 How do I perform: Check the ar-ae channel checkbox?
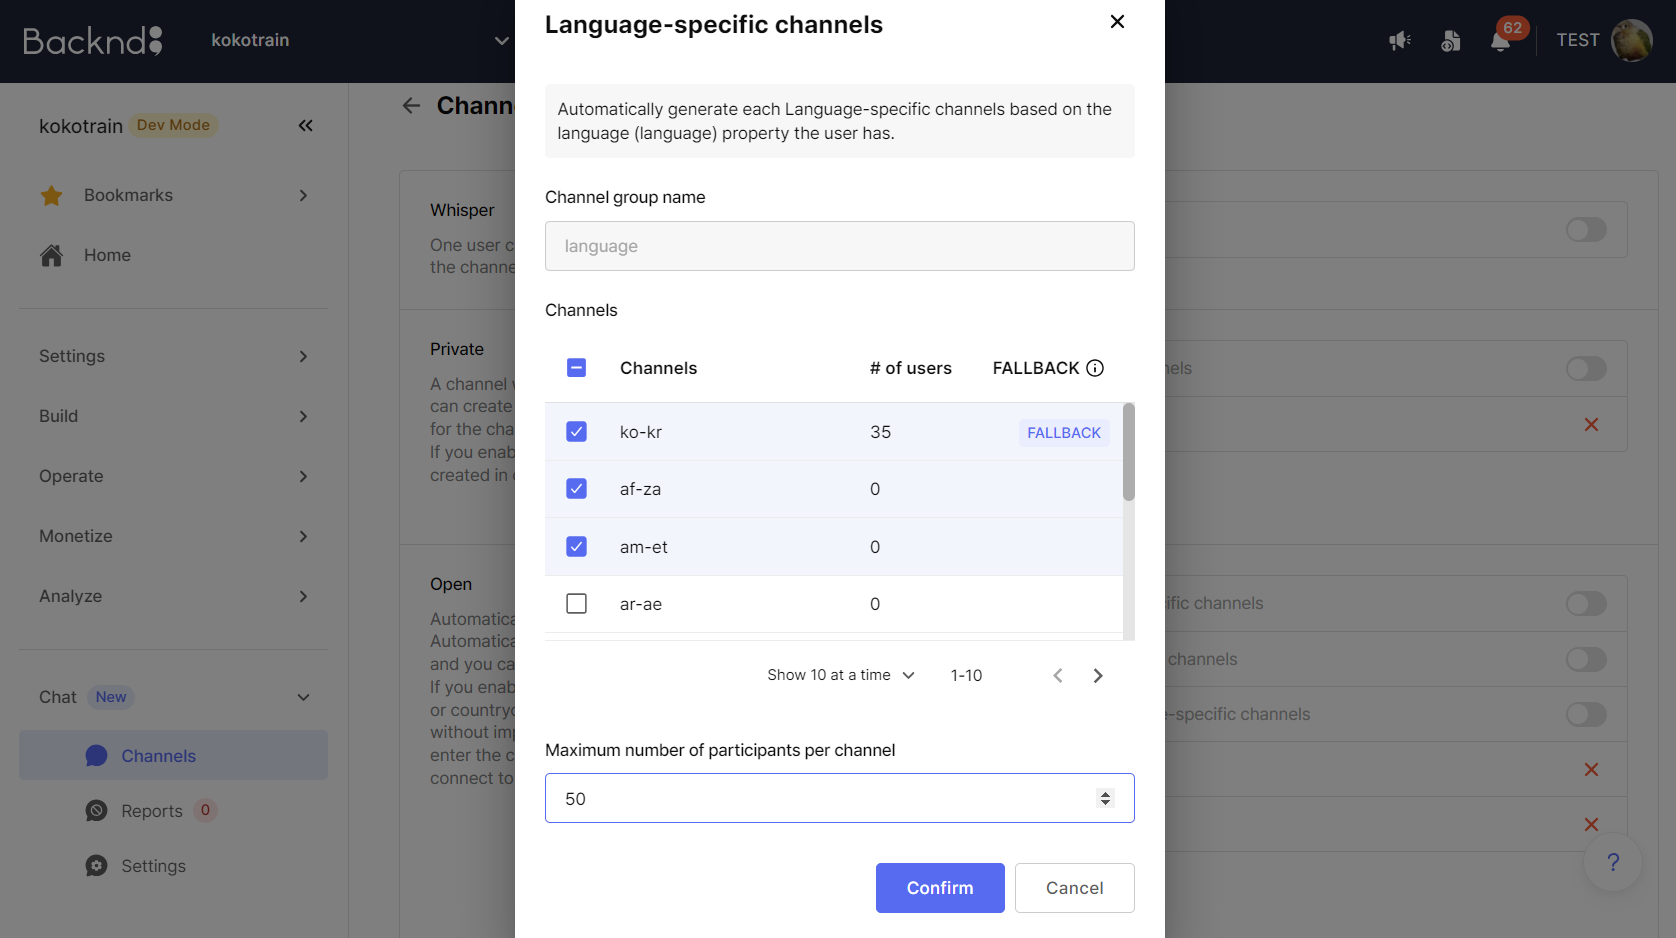[x=576, y=604]
